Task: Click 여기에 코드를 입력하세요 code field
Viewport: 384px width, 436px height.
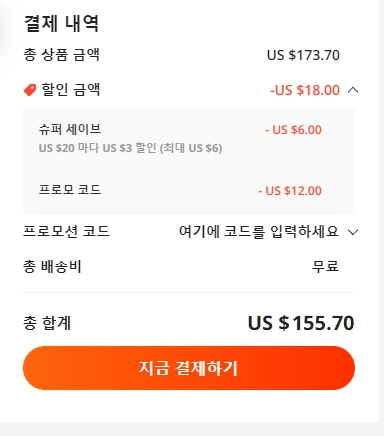Action: click(x=259, y=231)
